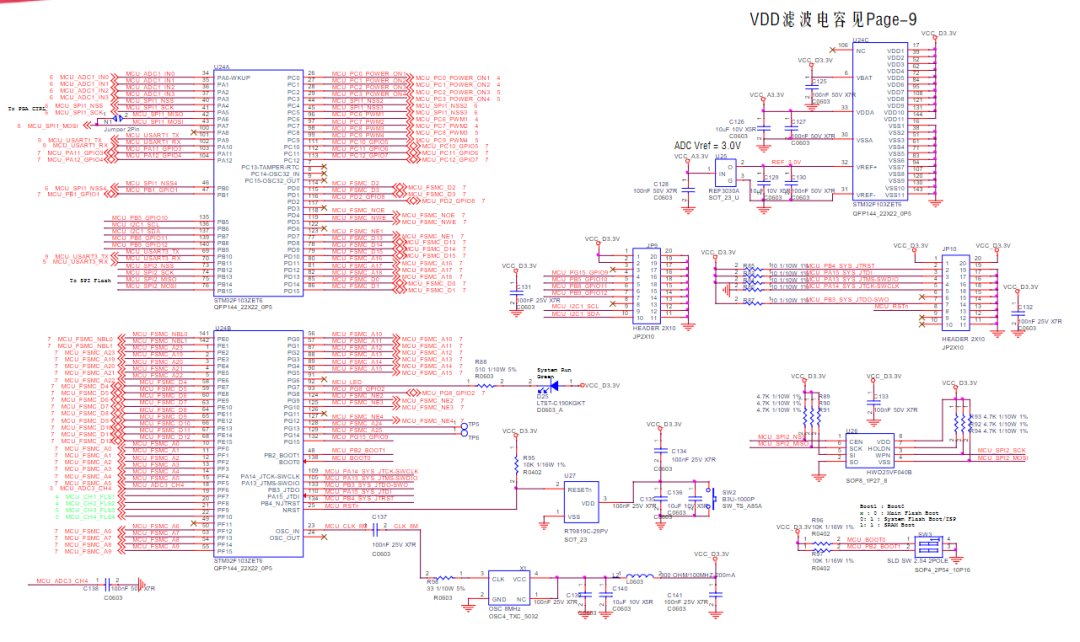The image size is (1080, 642).
Task: Click the 'MCU_PD2_GPIO8' off-page port label
Action: coord(446,201)
